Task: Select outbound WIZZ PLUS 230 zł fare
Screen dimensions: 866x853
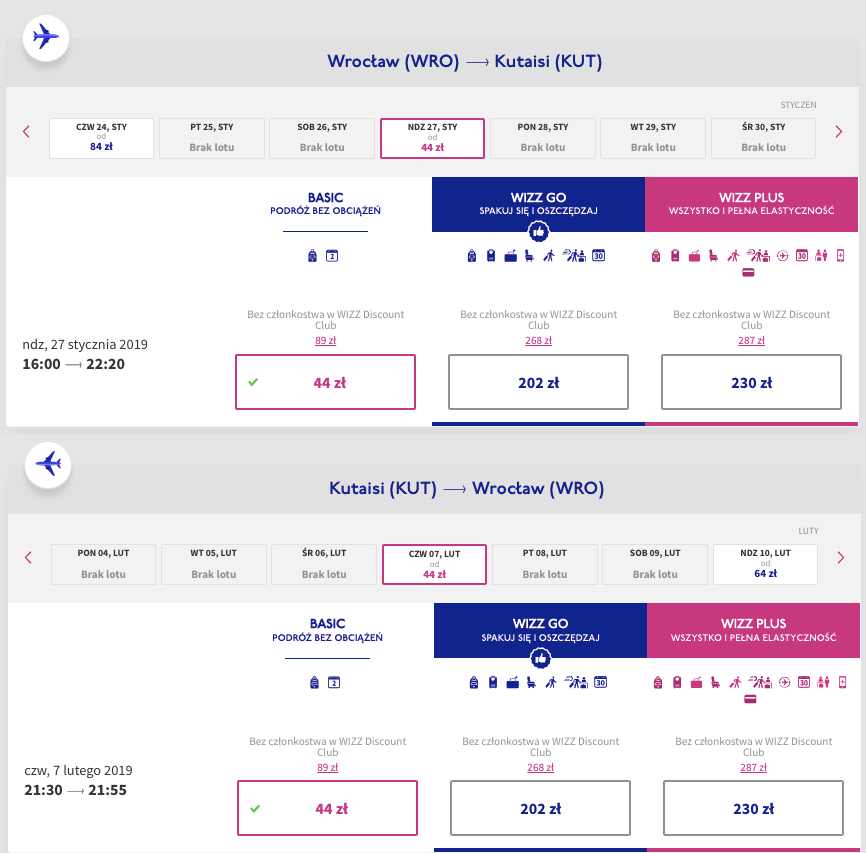Action: pyautogui.click(x=752, y=382)
